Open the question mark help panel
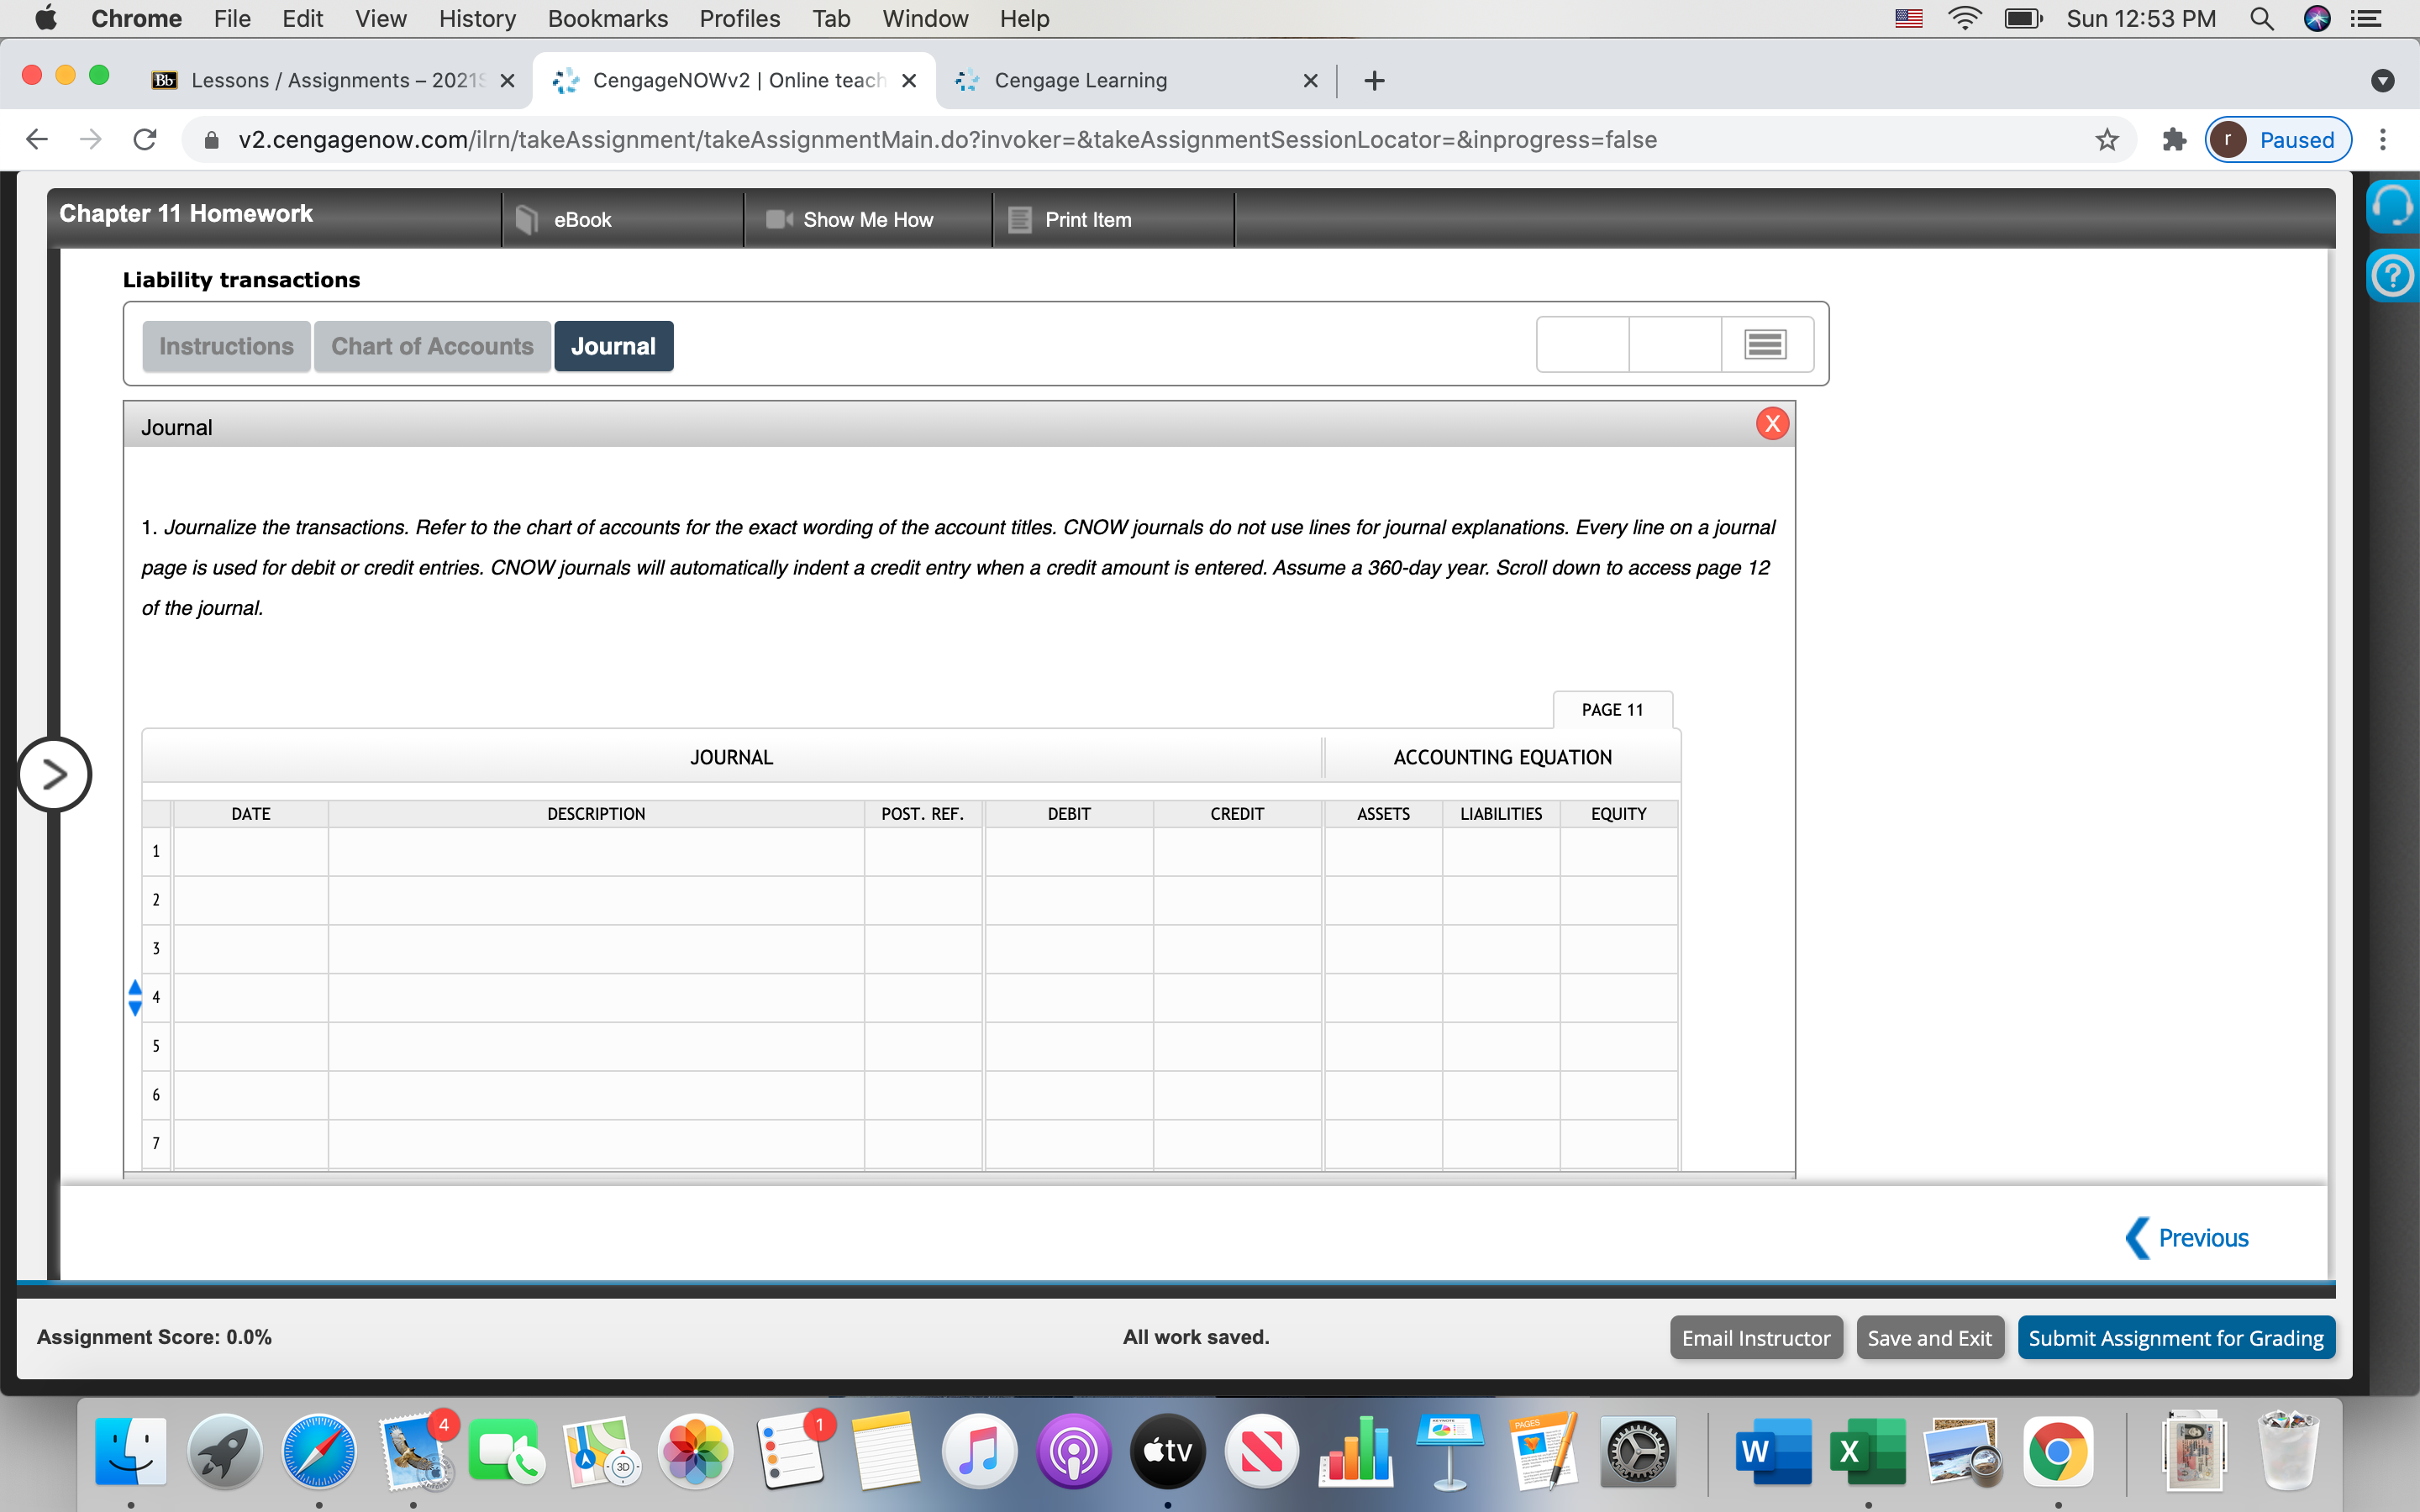The image size is (2420, 1512). point(2394,275)
